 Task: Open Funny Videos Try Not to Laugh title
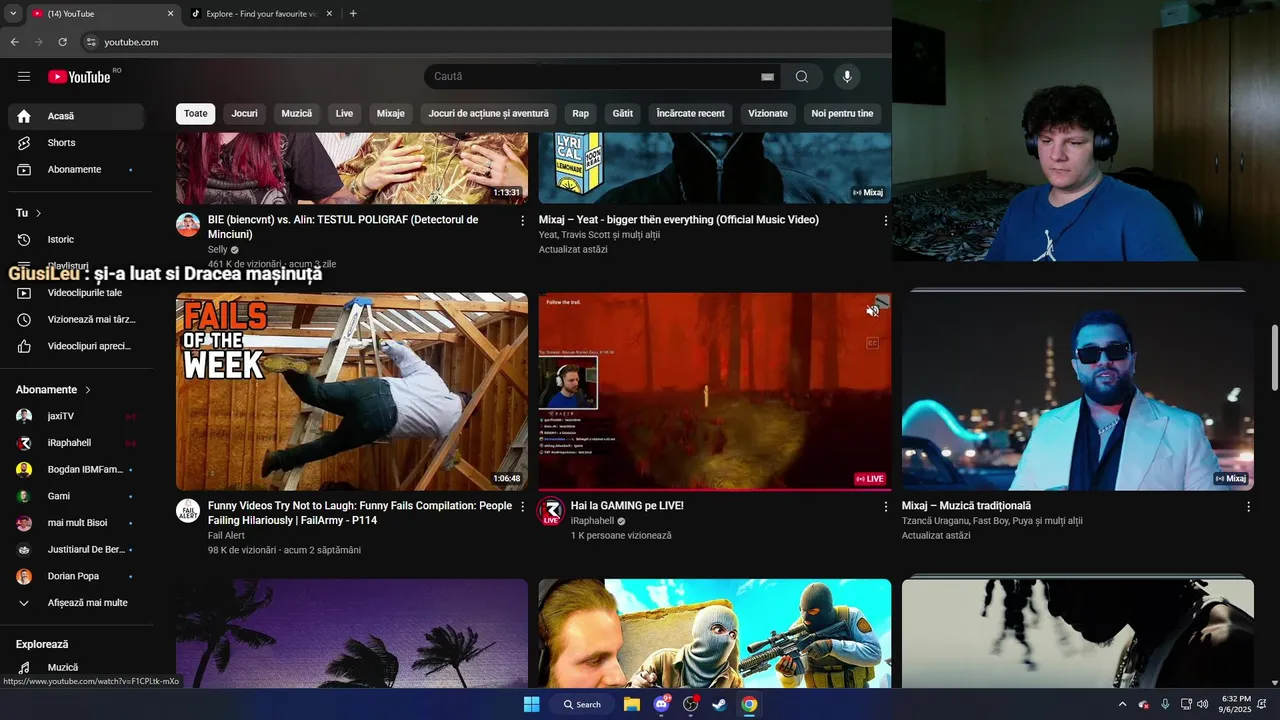point(360,513)
